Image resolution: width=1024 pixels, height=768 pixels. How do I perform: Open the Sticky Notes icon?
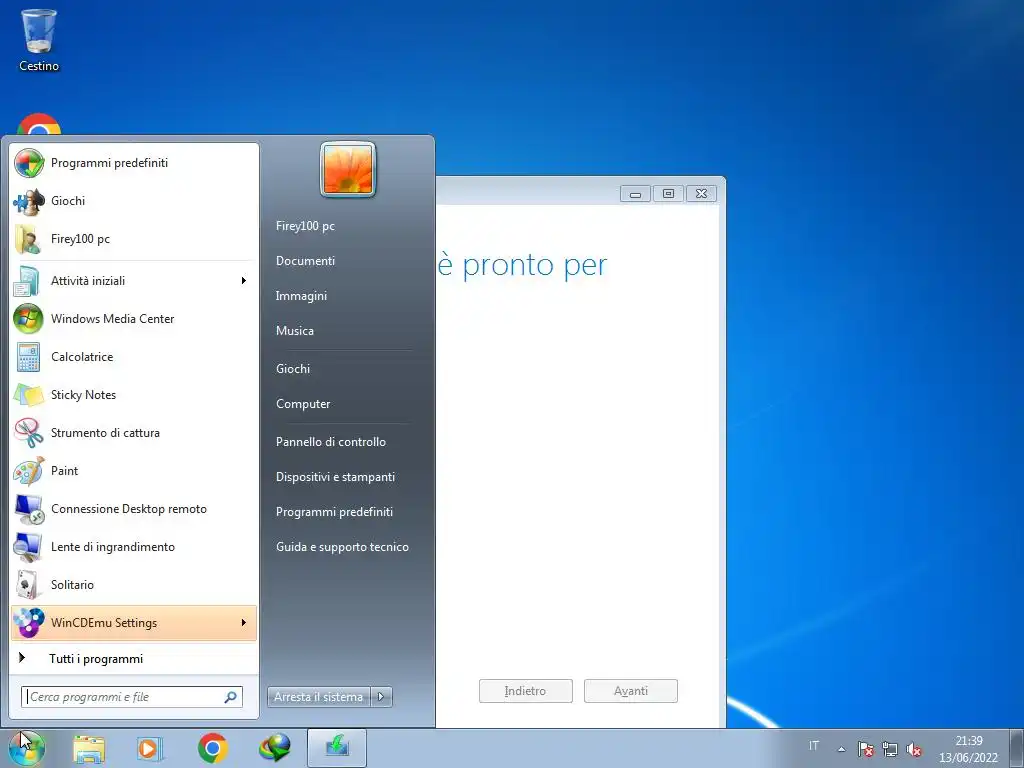29,394
